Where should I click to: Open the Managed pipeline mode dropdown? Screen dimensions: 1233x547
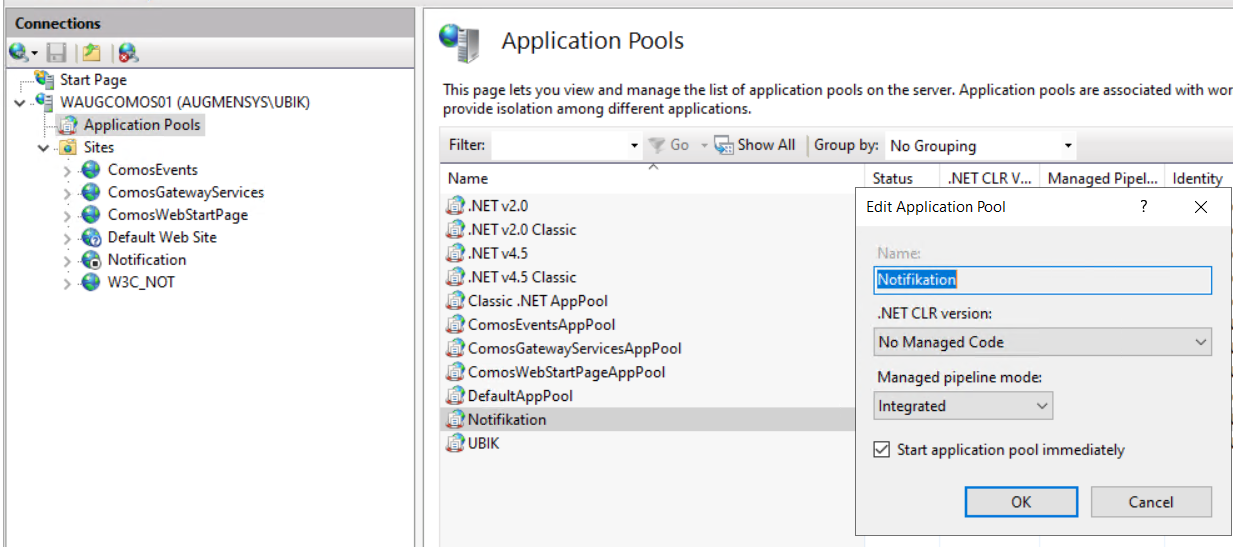[964, 406]
